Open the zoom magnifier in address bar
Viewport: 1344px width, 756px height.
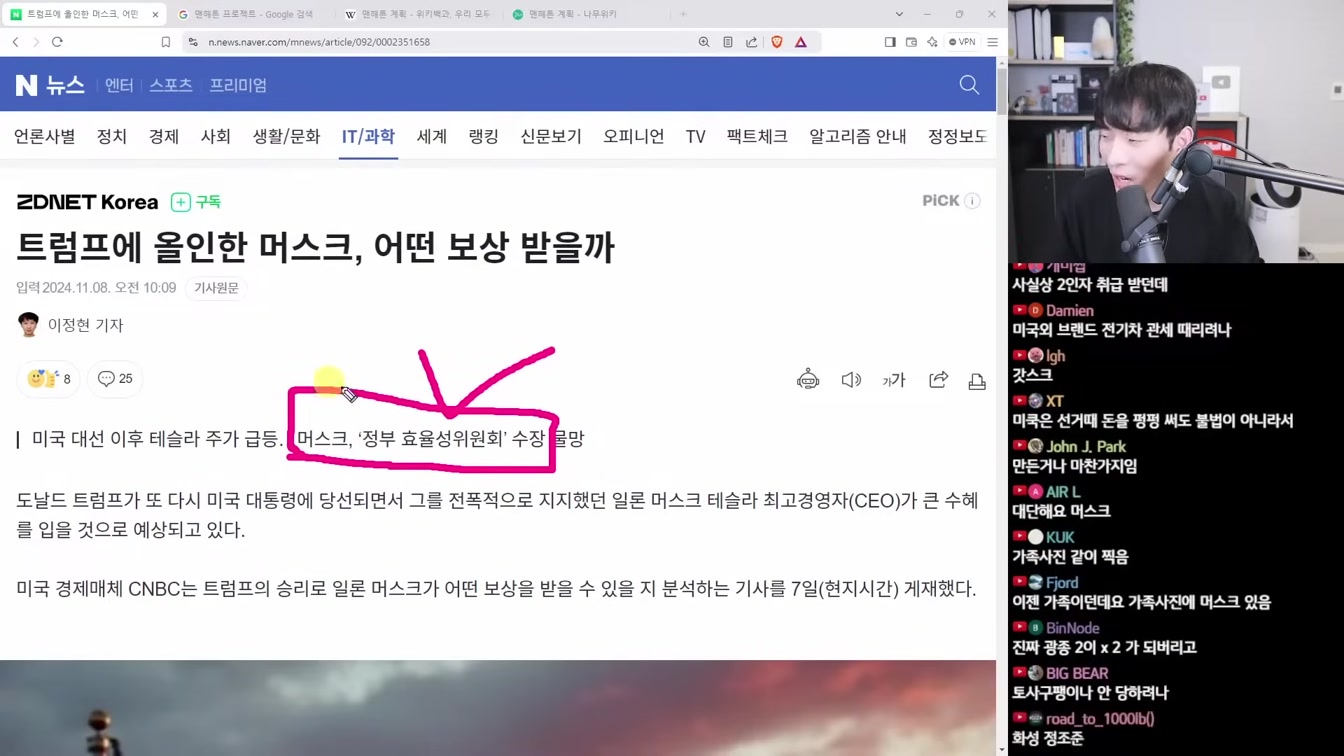pos(704,42)
